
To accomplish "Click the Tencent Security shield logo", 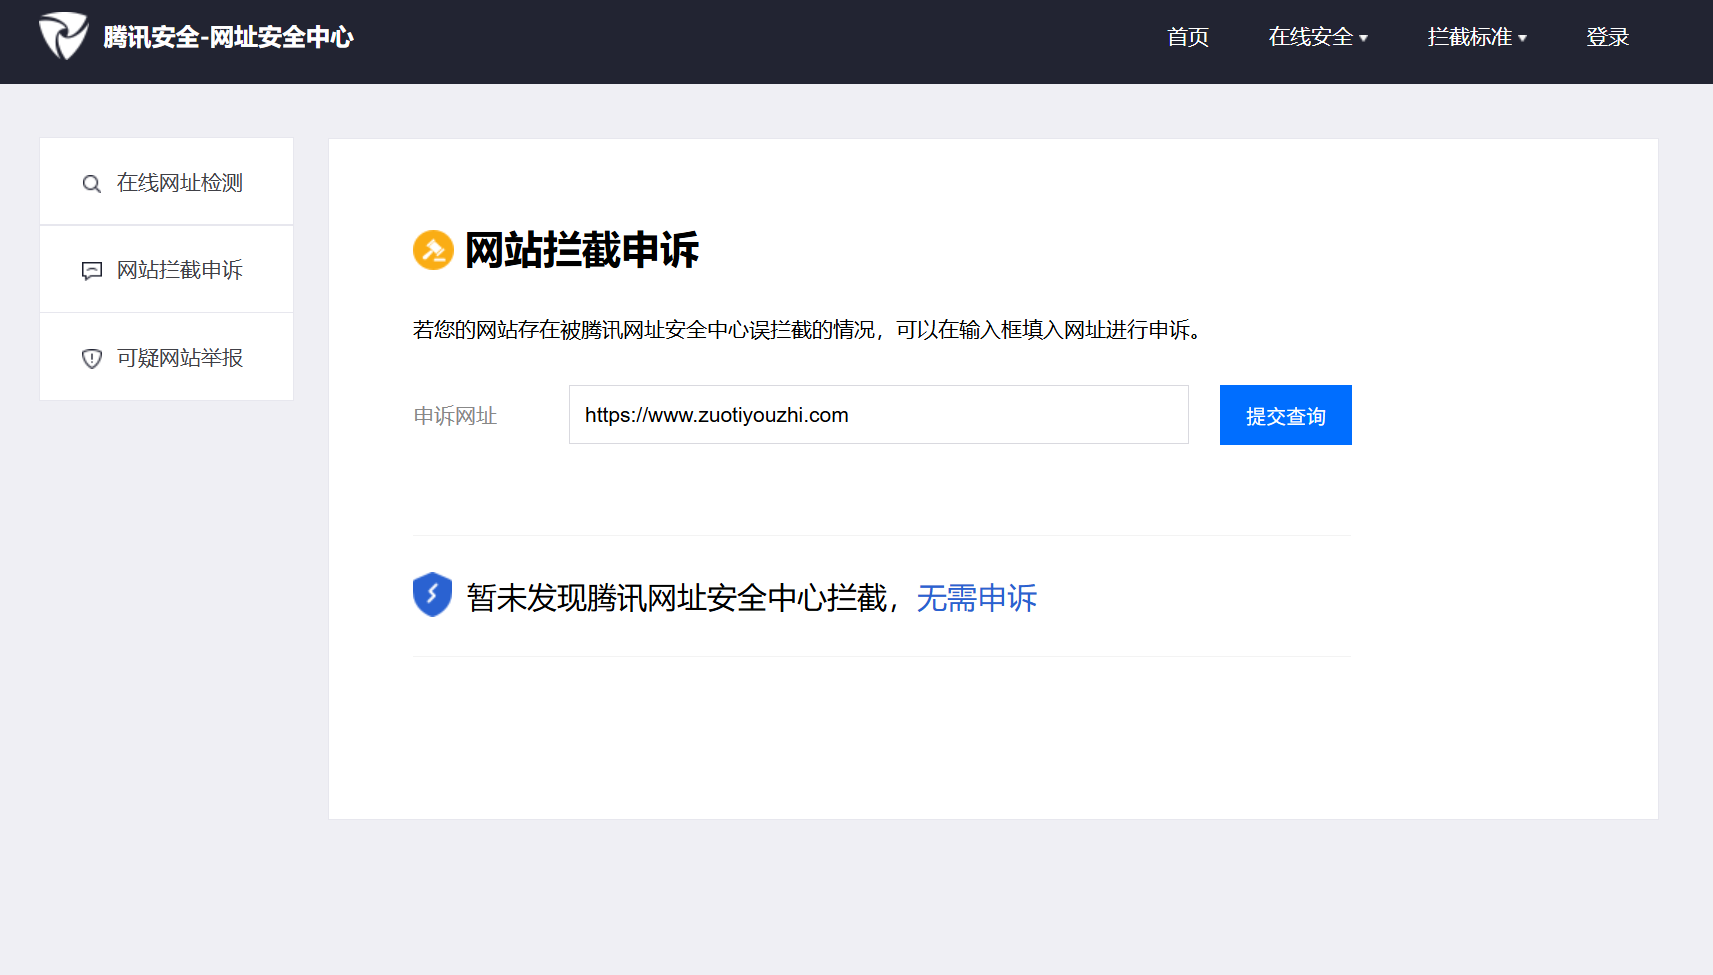I will click(x=63, y=36).
